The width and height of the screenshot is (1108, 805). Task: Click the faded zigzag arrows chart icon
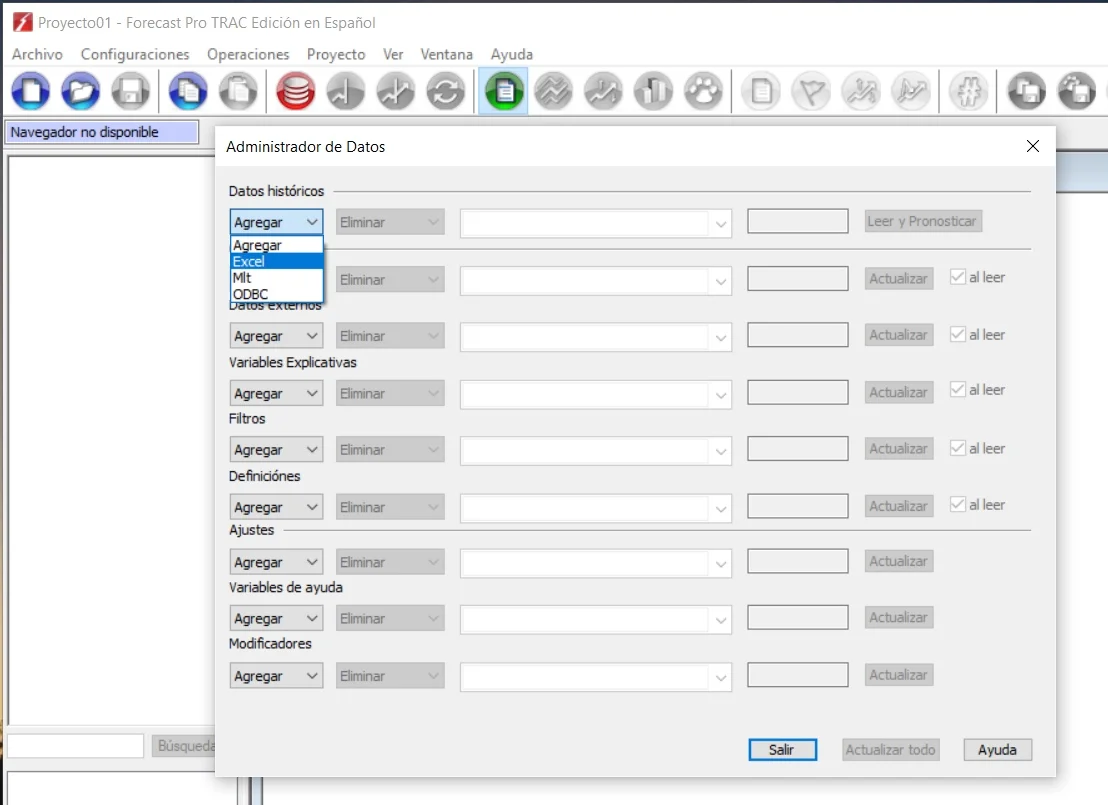click(861, 91)
